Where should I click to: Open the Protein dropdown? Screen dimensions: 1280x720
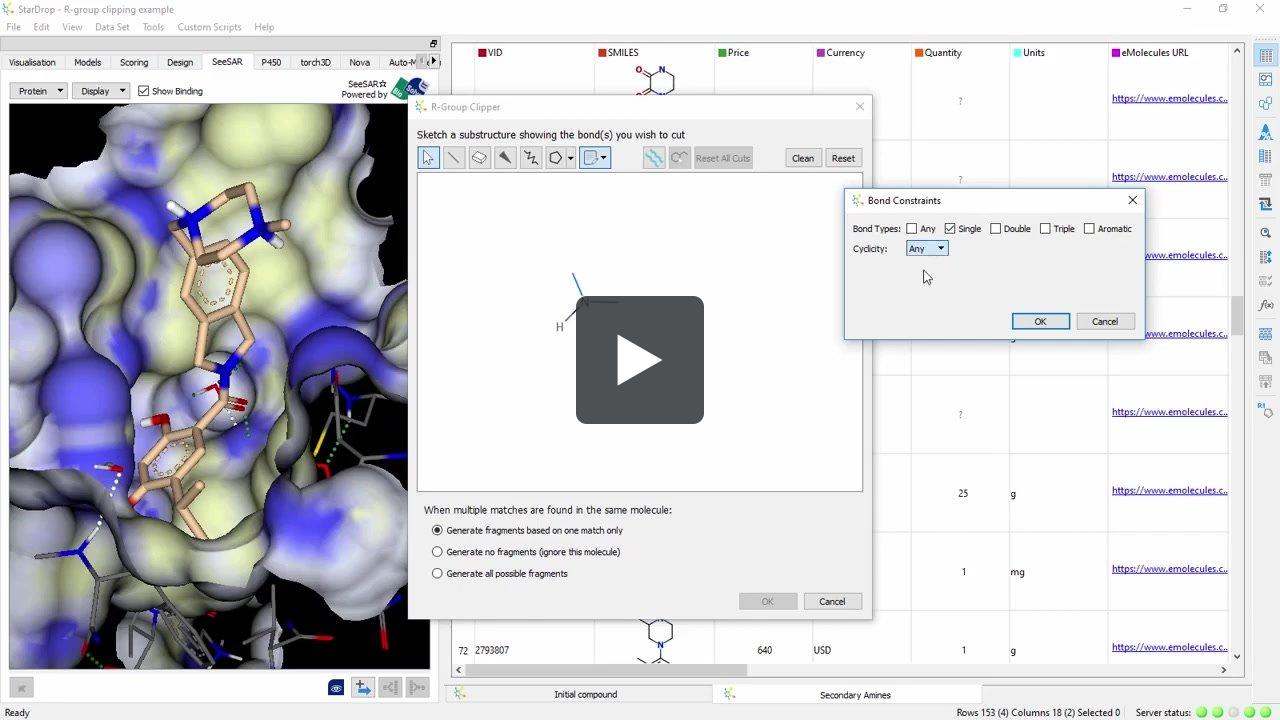(x=40, y=91)
